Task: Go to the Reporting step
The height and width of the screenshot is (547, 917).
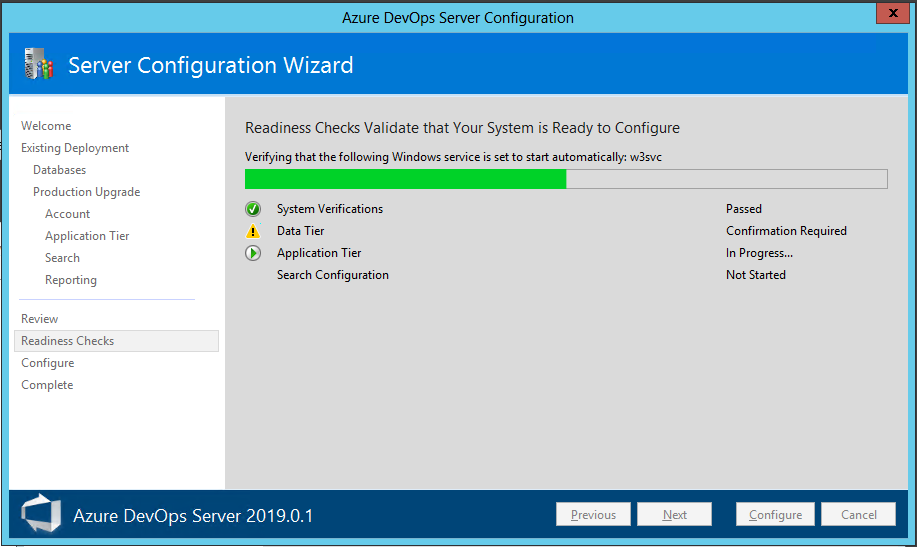Action: [x=71, y=280]
